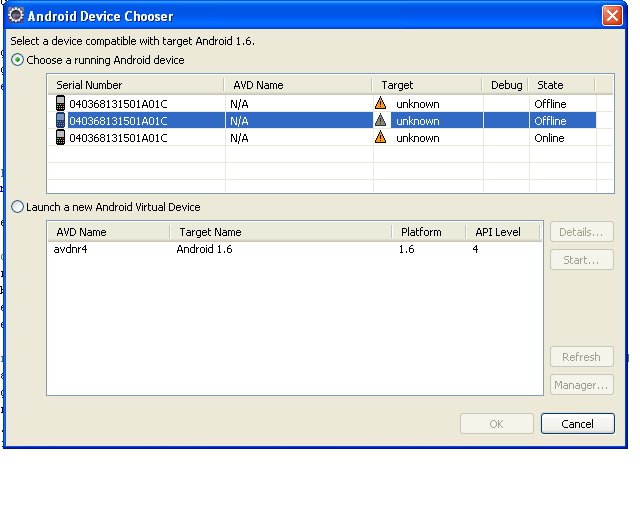Viewport: 640px width, 512px height.
Task: Click phone icon of the Online device row
Action: tap(60, 138)
